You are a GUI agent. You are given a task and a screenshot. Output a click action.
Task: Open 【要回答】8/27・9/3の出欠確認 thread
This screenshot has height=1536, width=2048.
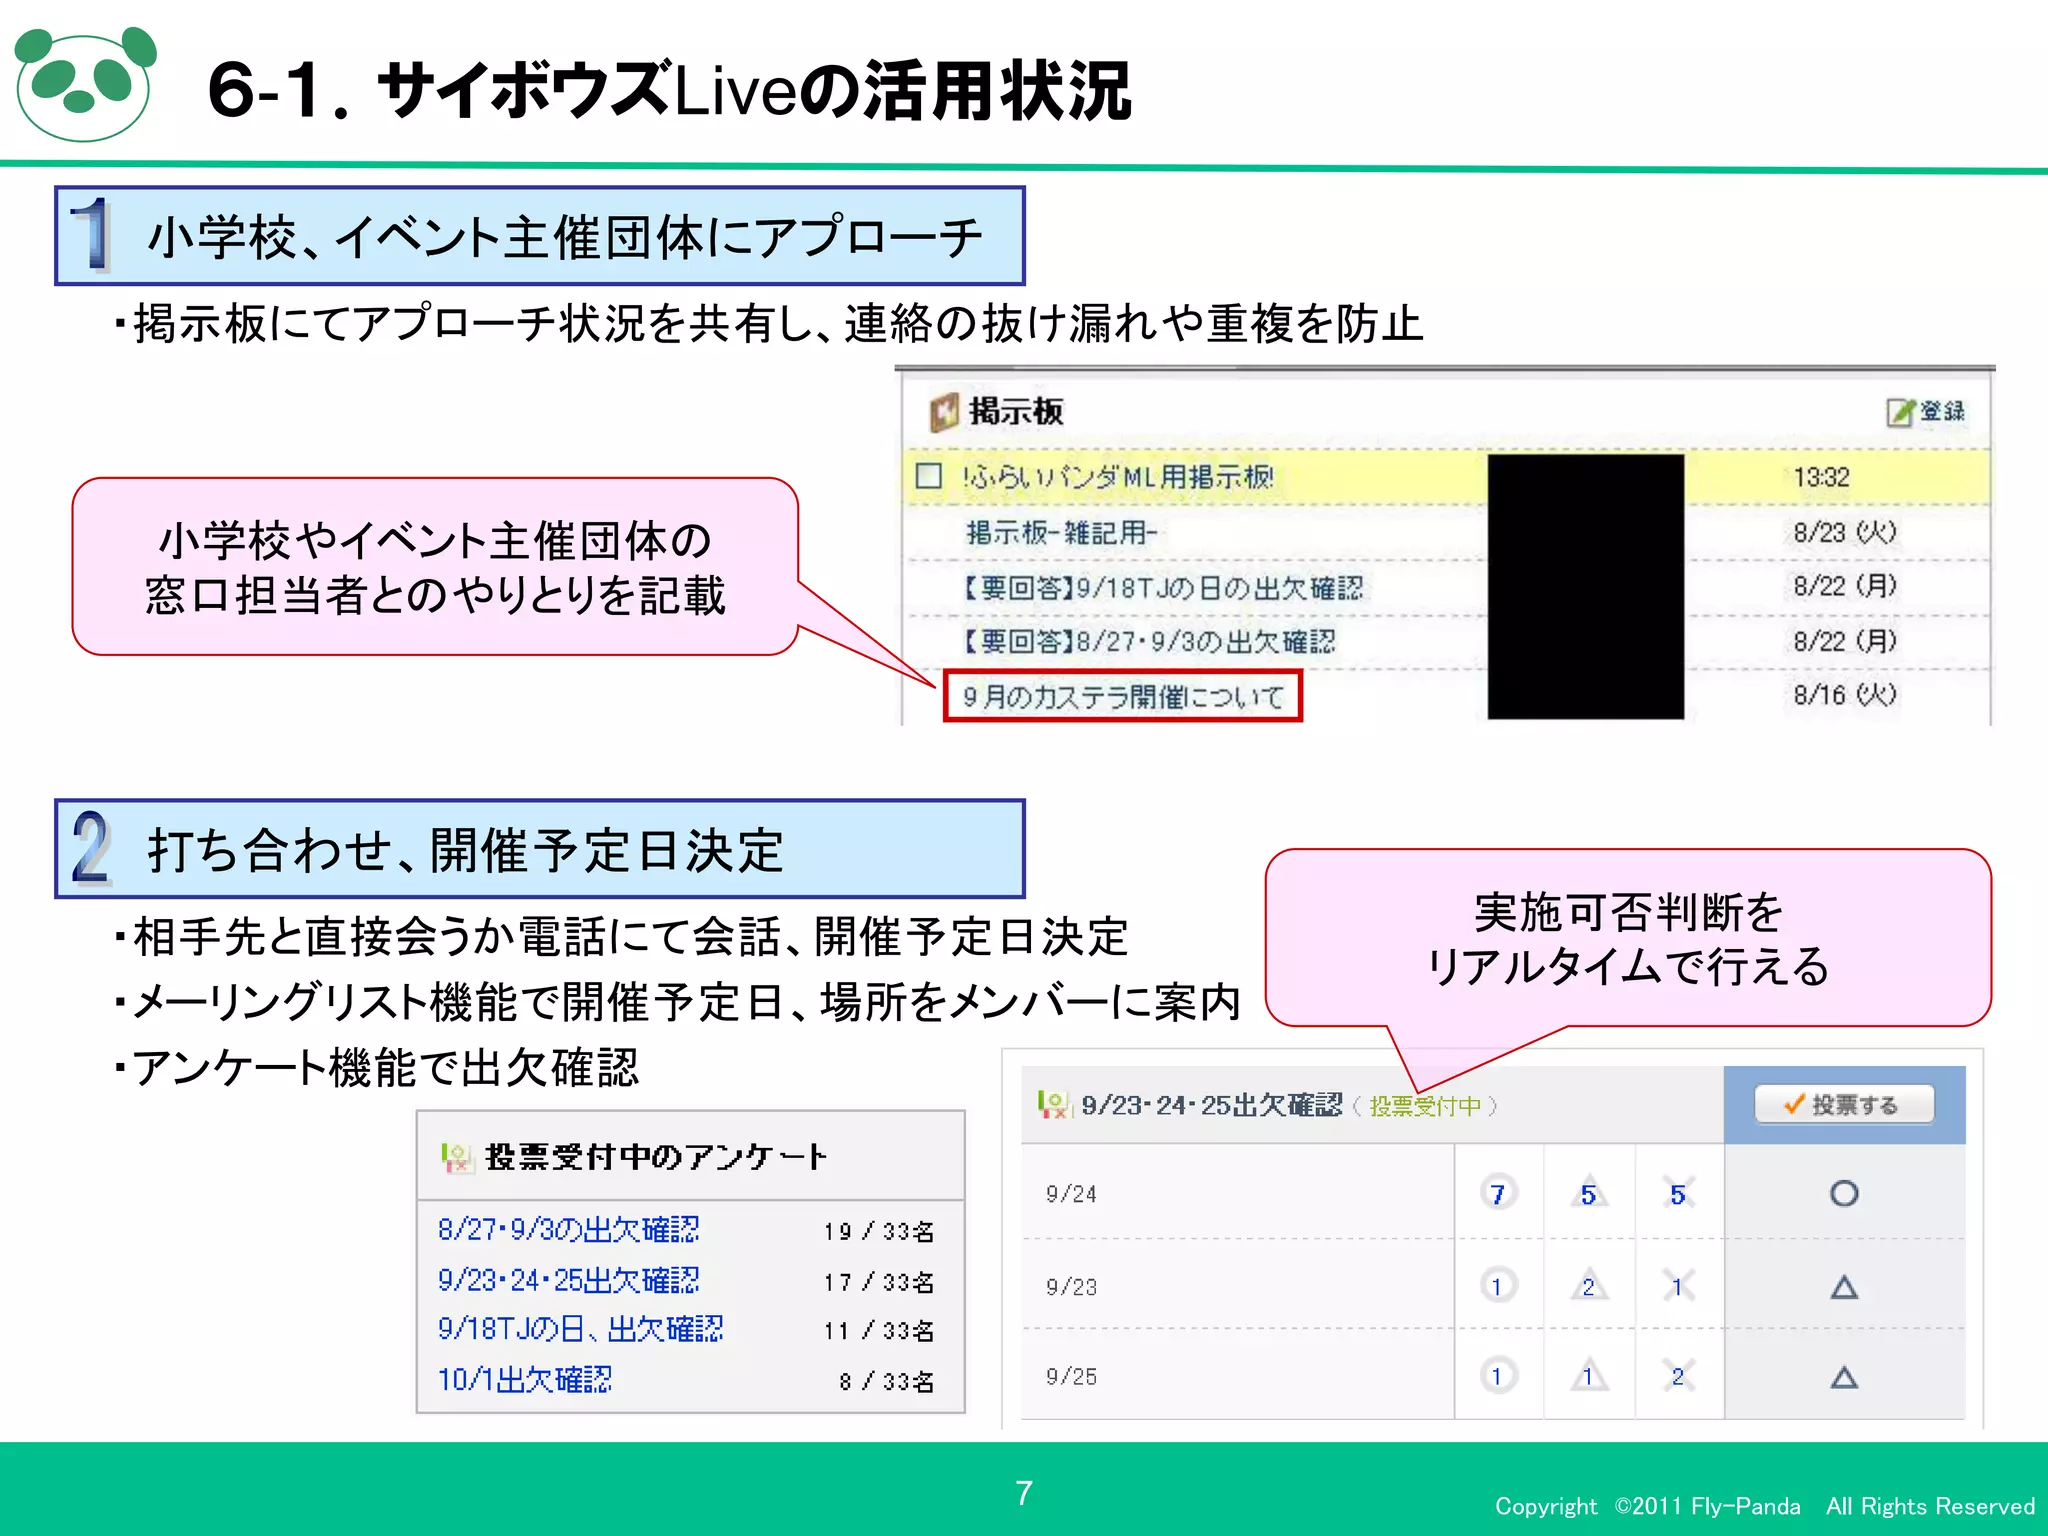point(1147,641)
